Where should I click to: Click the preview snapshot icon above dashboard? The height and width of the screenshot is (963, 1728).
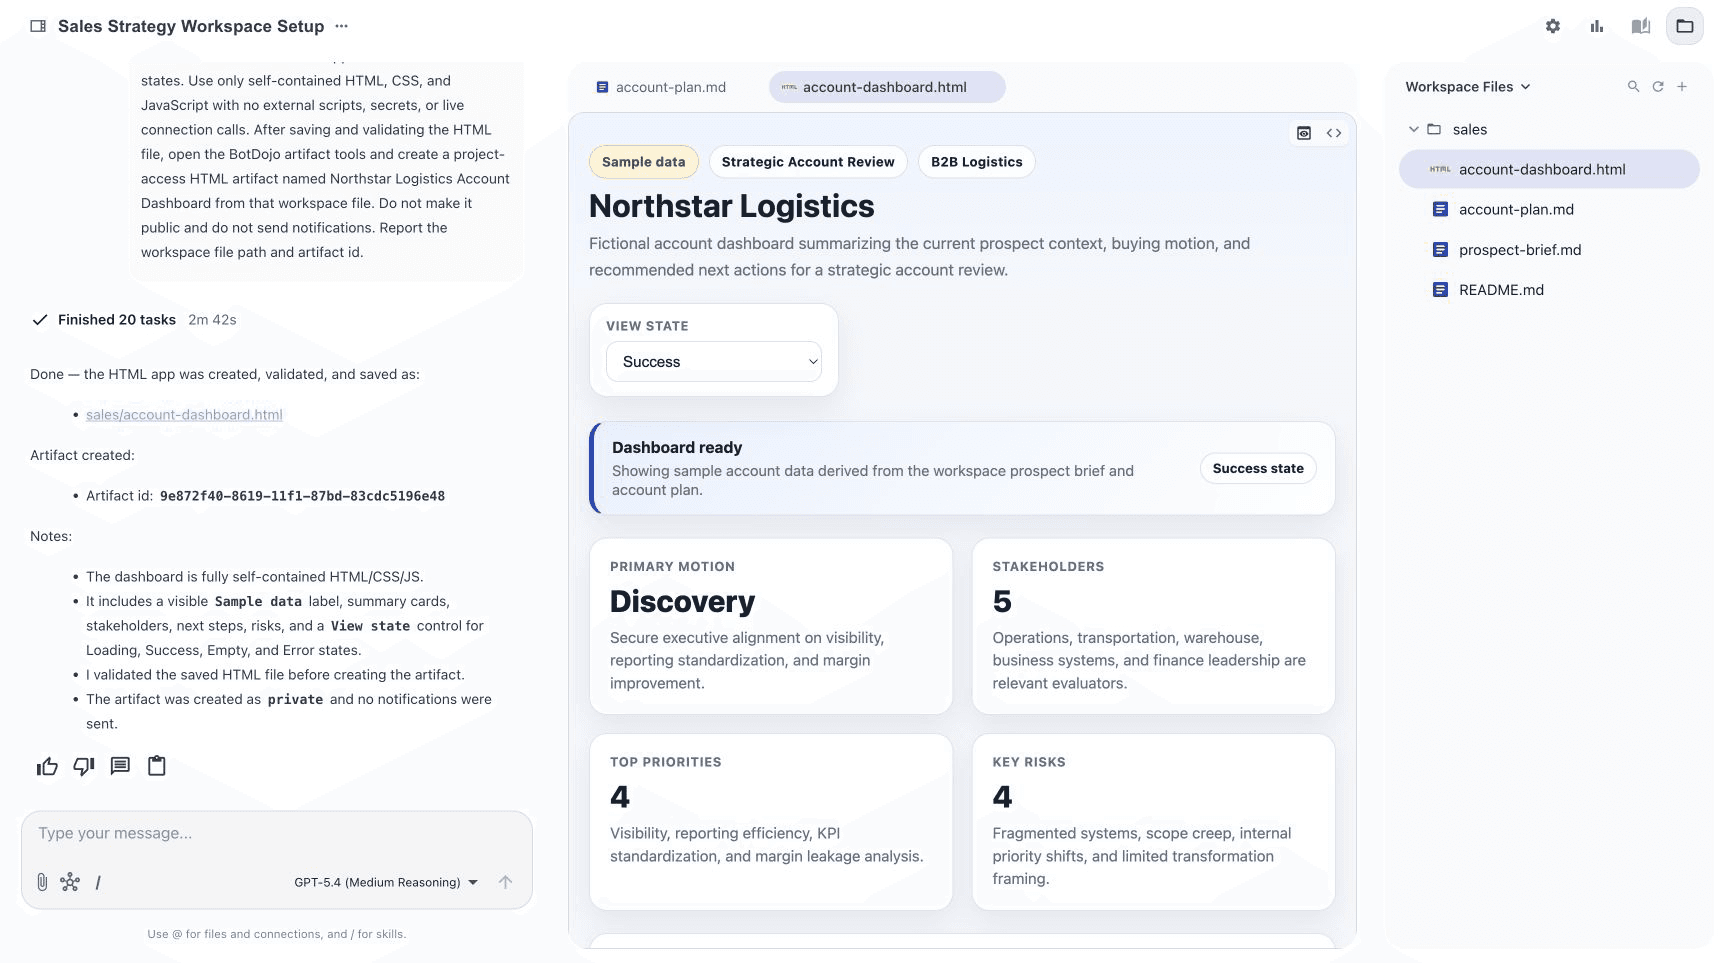tap(1304, 133)
